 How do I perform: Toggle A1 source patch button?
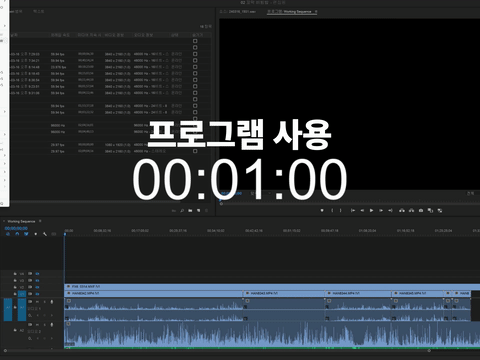8,310
